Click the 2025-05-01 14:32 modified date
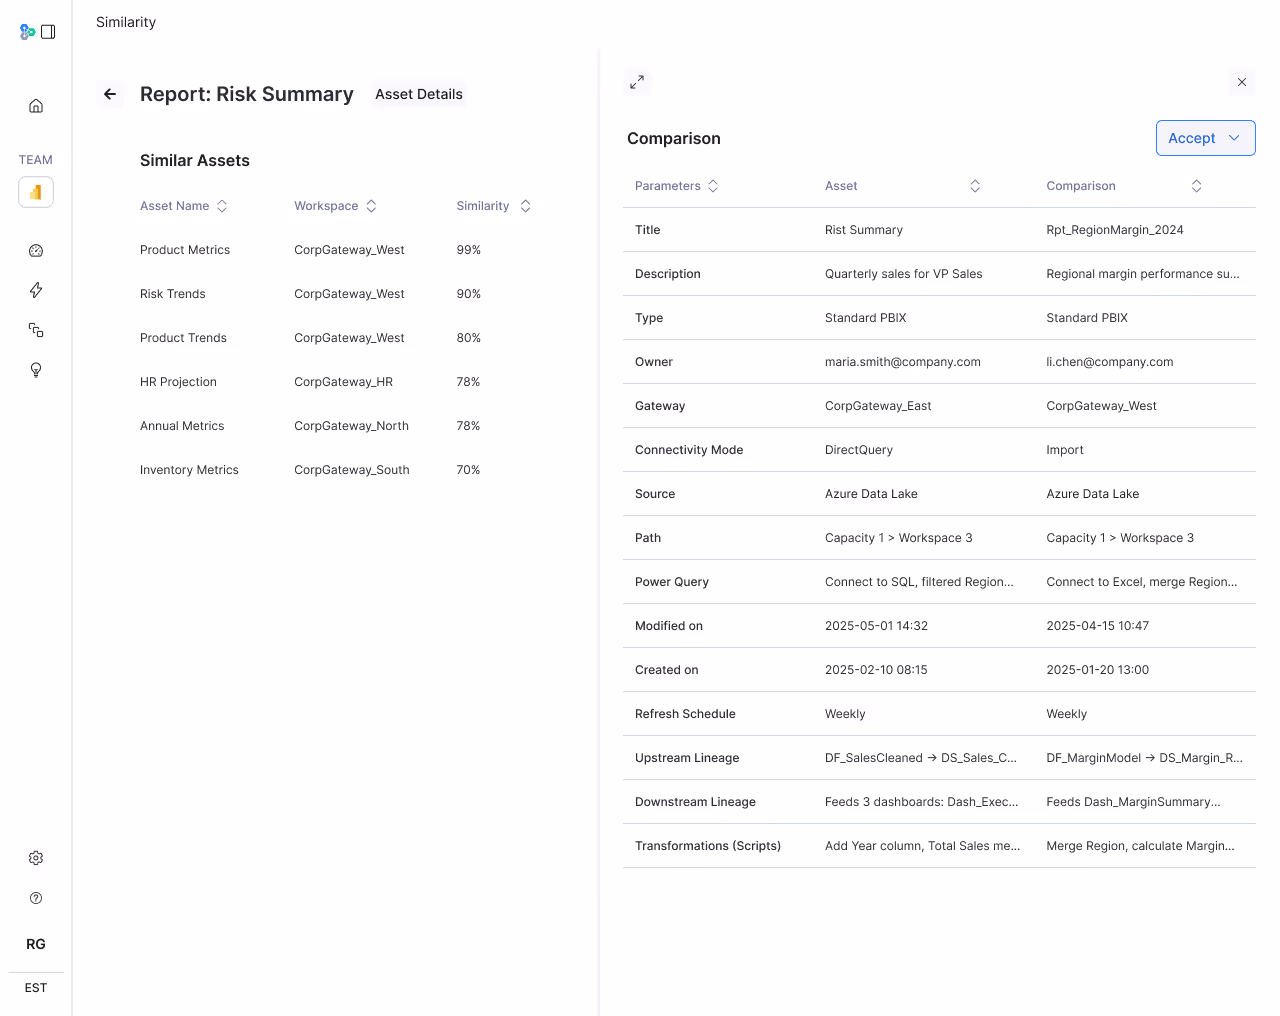1280x1016 pixels. pyautogui.click(x=876, y=626)
